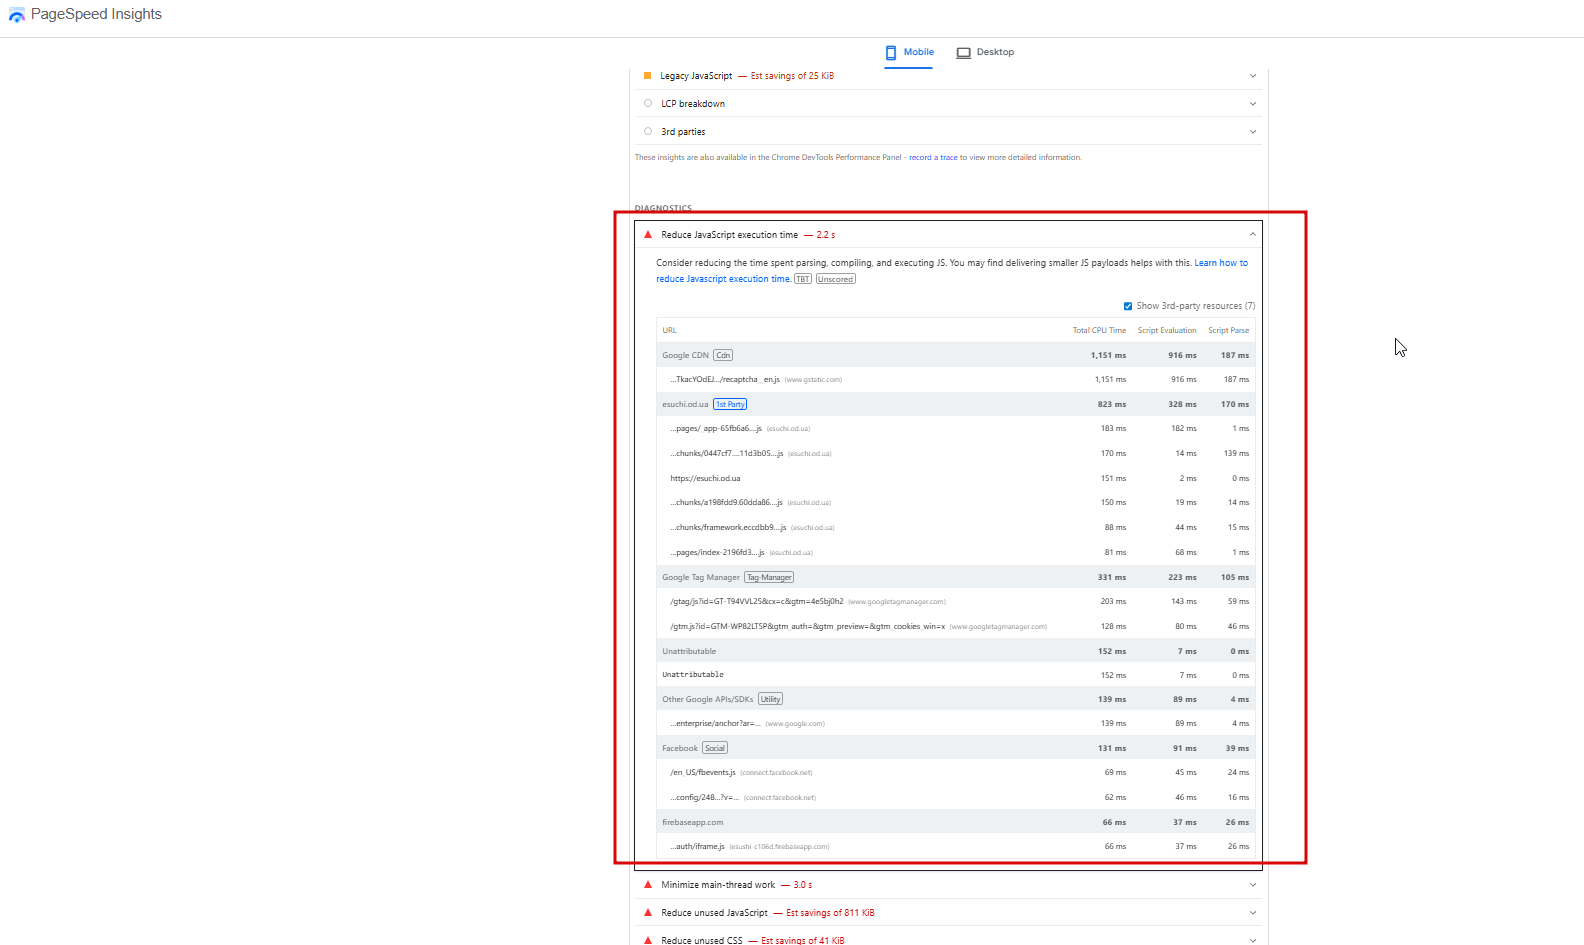Click the mobile phone icon in tabs
Image resolution: width=1584 pixels, height=945 pixels.
(x=891, y=52)
